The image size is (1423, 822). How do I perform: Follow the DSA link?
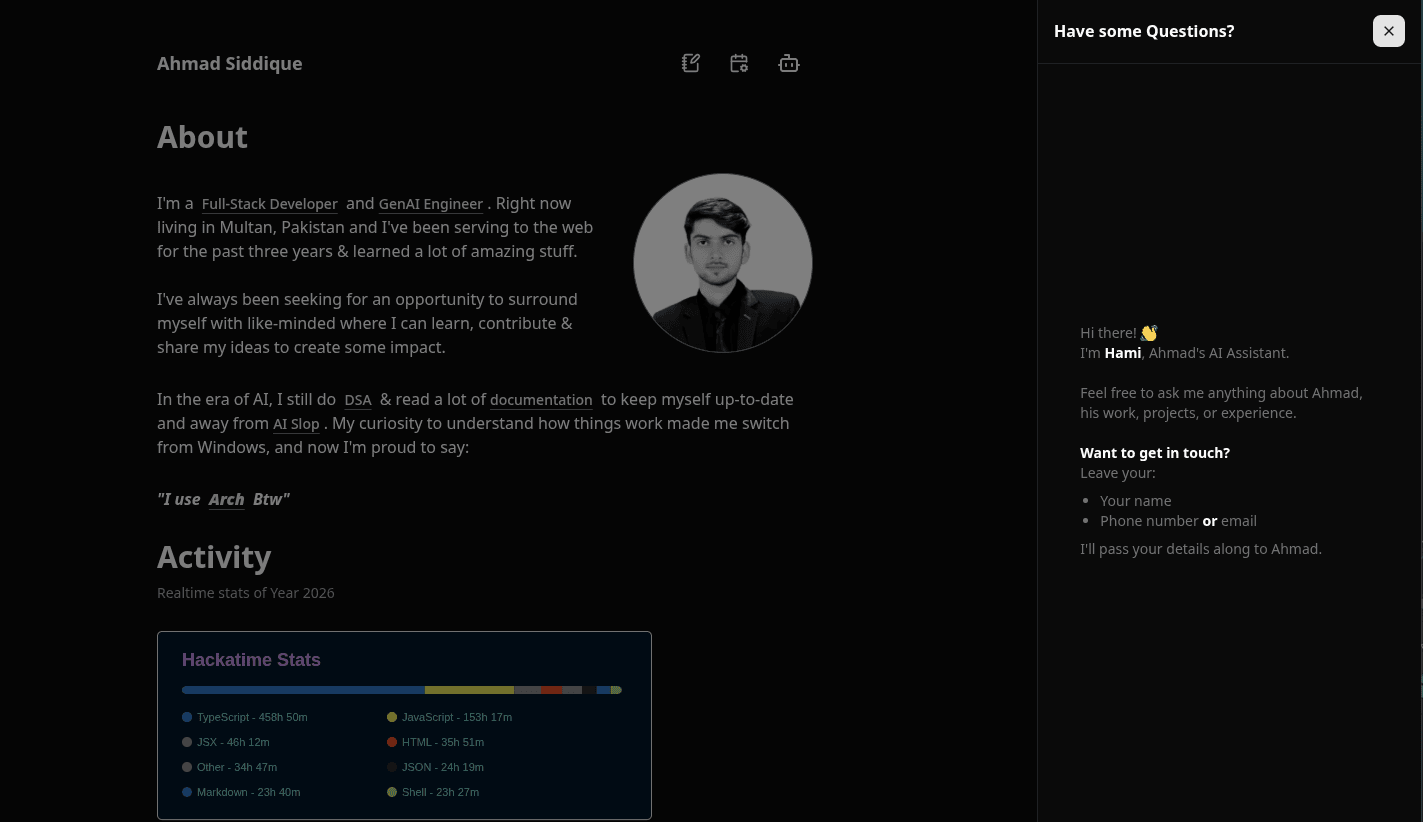(x=358, y=400)
